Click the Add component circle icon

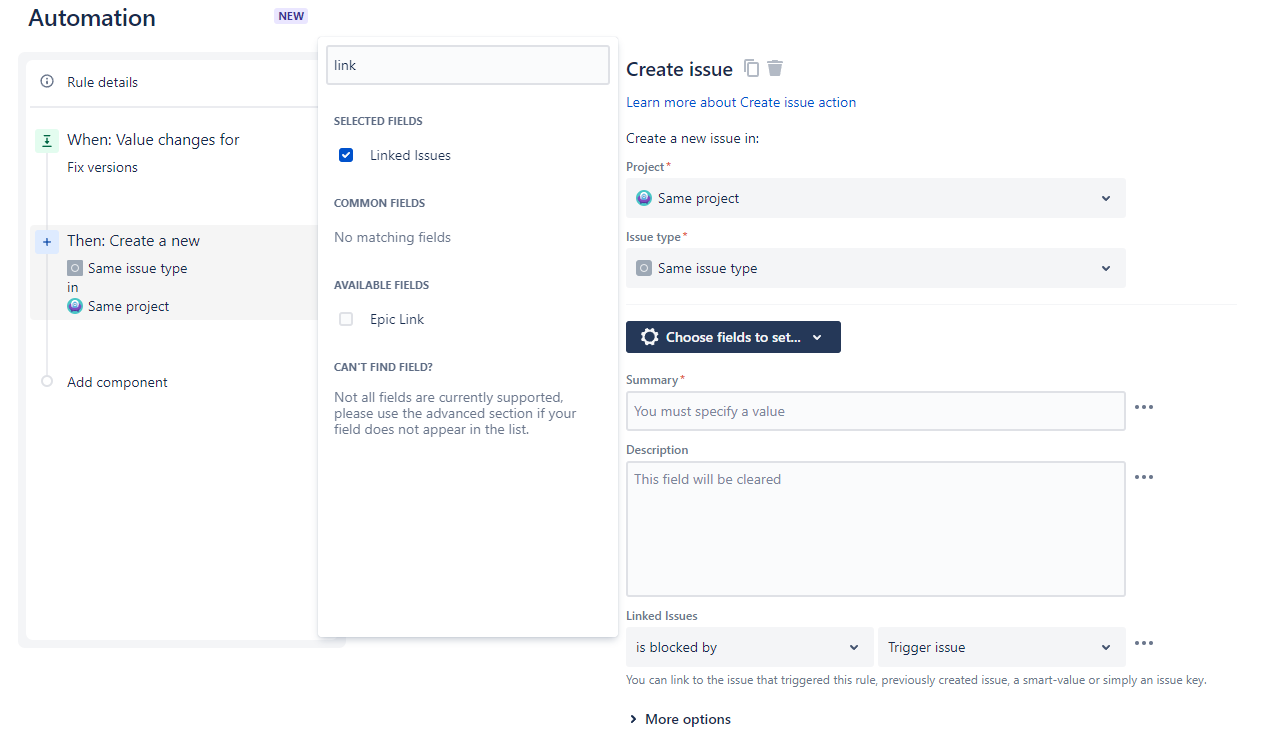coord(46,381)
